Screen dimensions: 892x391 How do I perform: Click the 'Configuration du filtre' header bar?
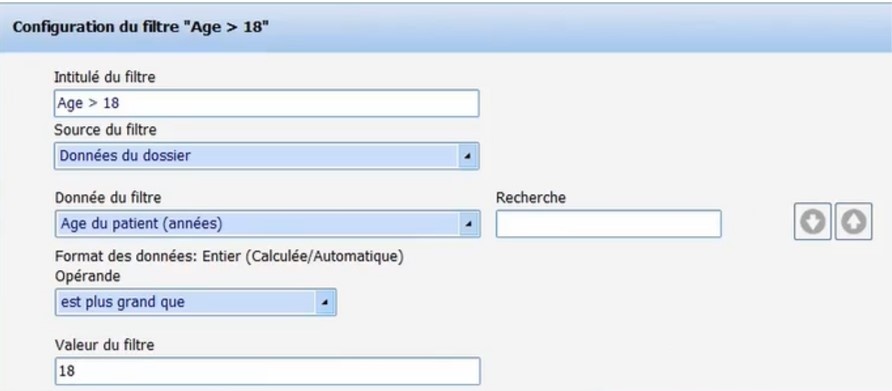click(x=446, y=28)
